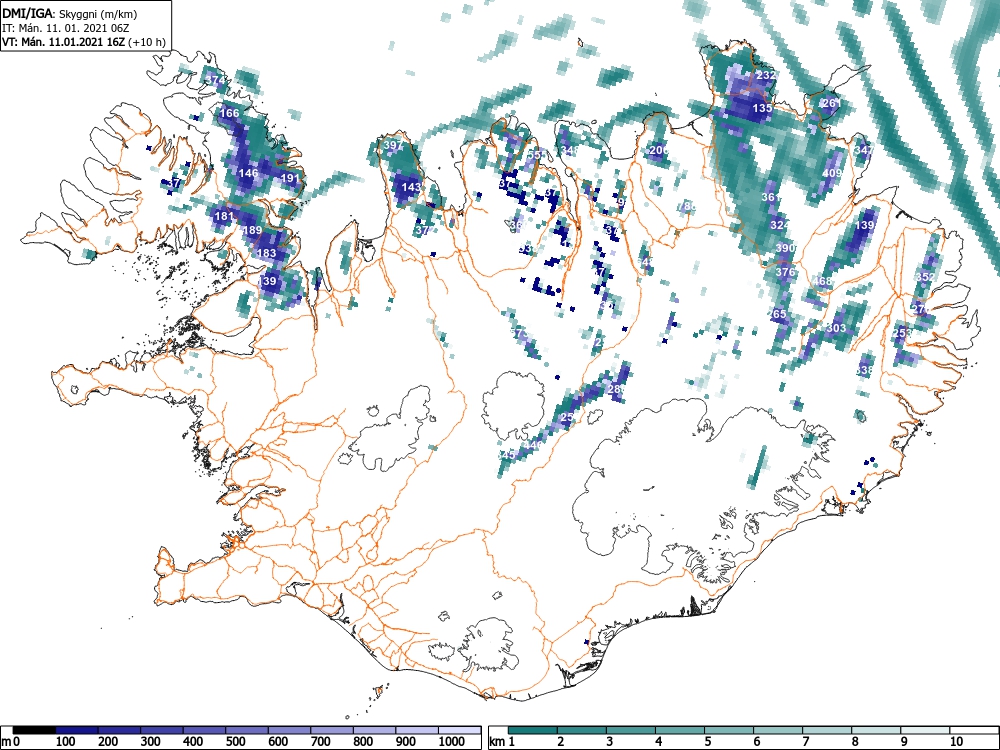Click the '352' visibility label
The width and height of the screenshot is (1000, 750).
click(x=924, y=277)
